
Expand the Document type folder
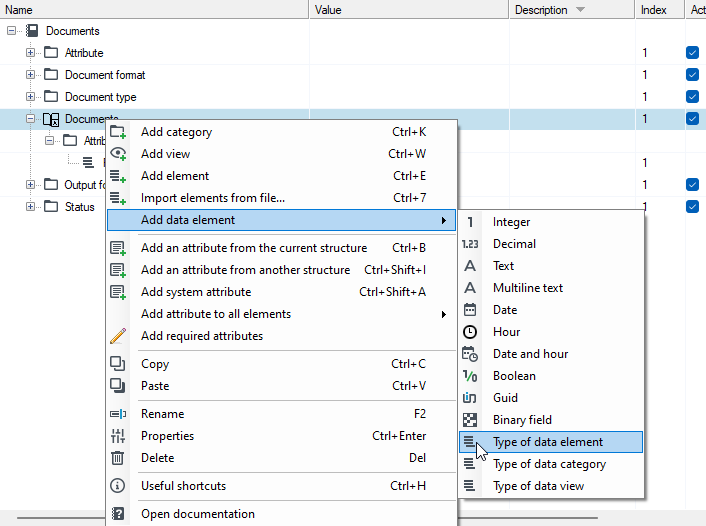(x=30, y=97)
